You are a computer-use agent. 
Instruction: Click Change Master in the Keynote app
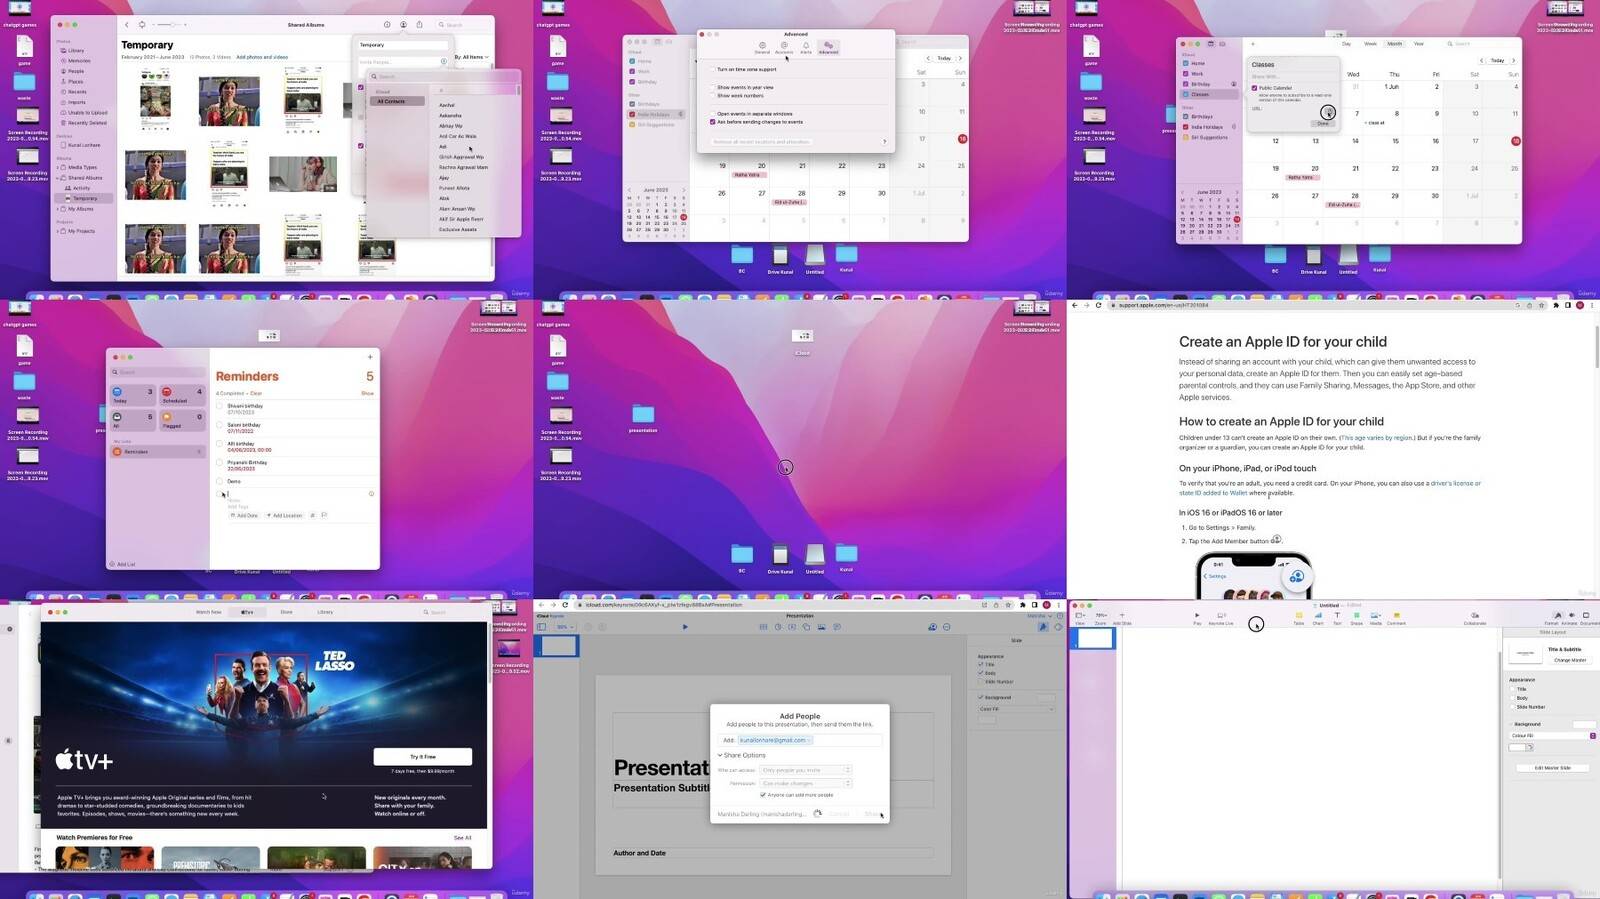point(1569,660)
